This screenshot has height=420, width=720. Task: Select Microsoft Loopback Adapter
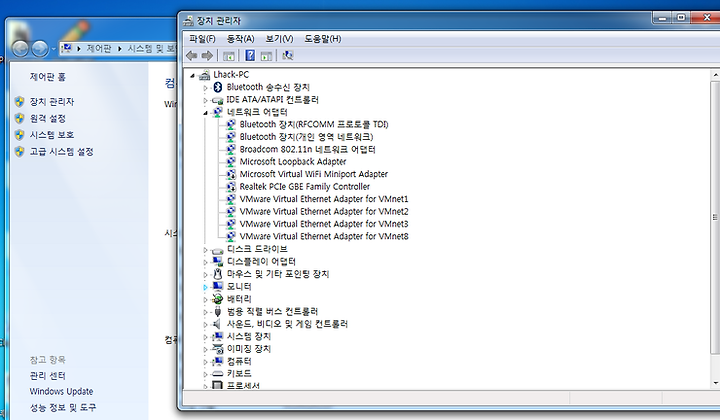[x=293, y=162]
